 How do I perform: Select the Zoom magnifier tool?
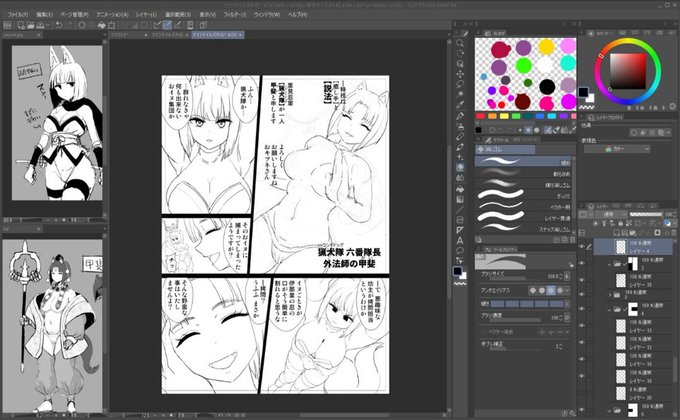460,43
